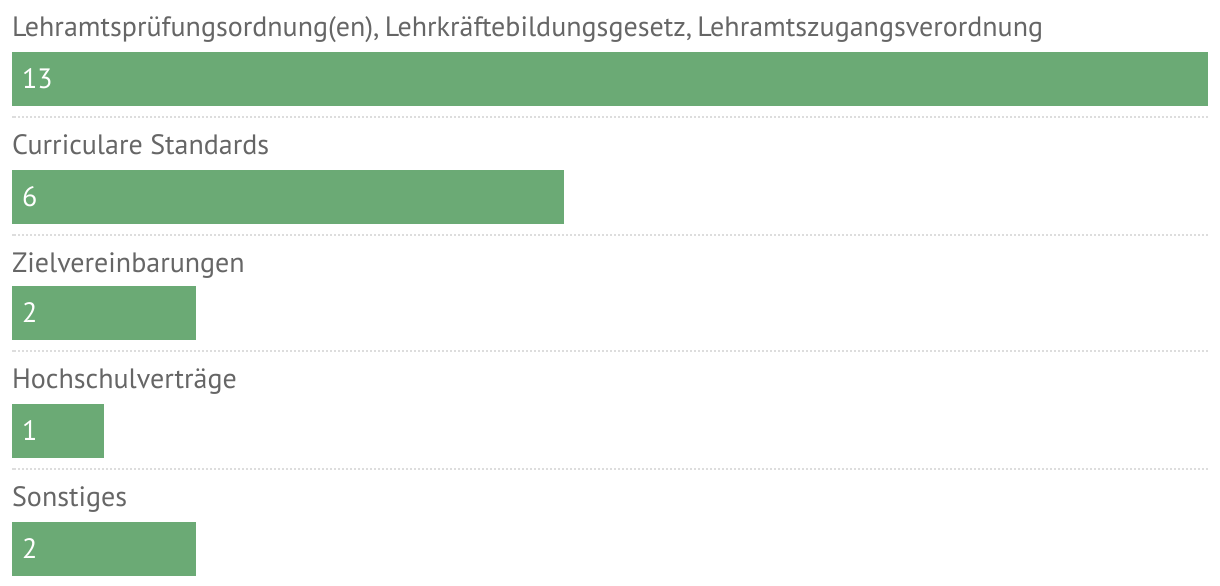Click the longest green bar with value 13
The height and width of the screenshot is (586, 1220).
610,79
